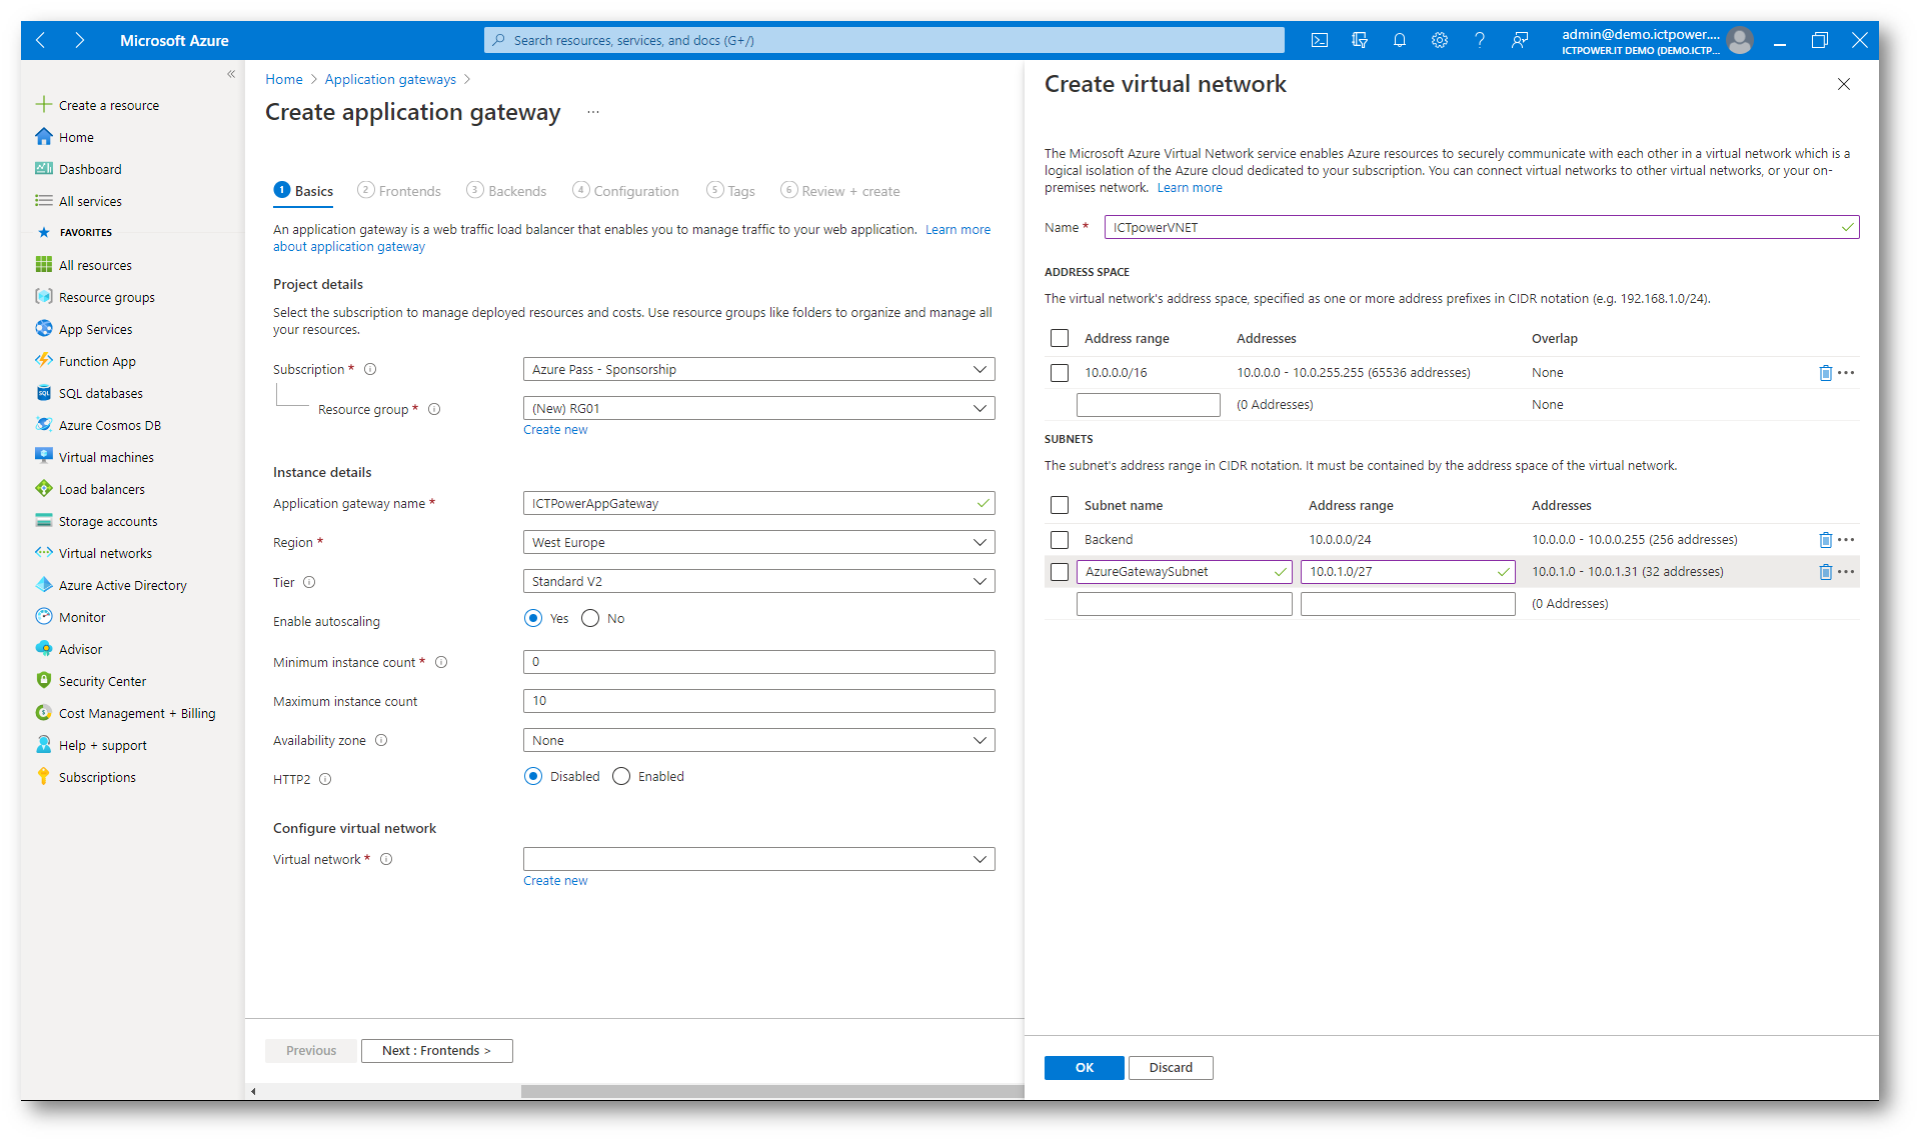
Task: Open the Resource group dropdown
Action: pos(759,408)
